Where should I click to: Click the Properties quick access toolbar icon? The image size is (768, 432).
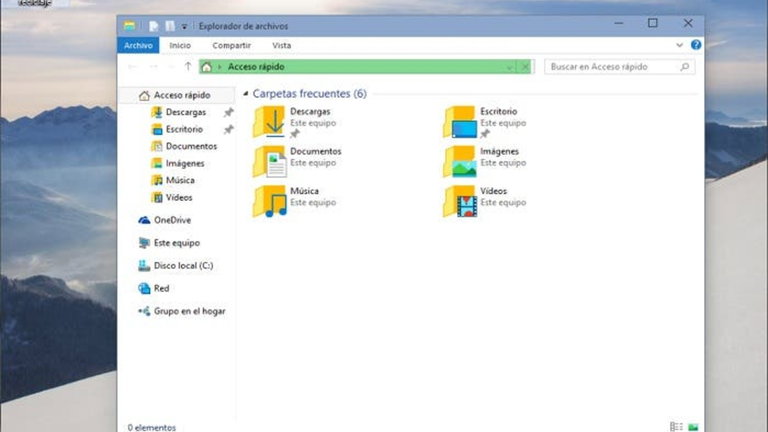click(153, 26)
